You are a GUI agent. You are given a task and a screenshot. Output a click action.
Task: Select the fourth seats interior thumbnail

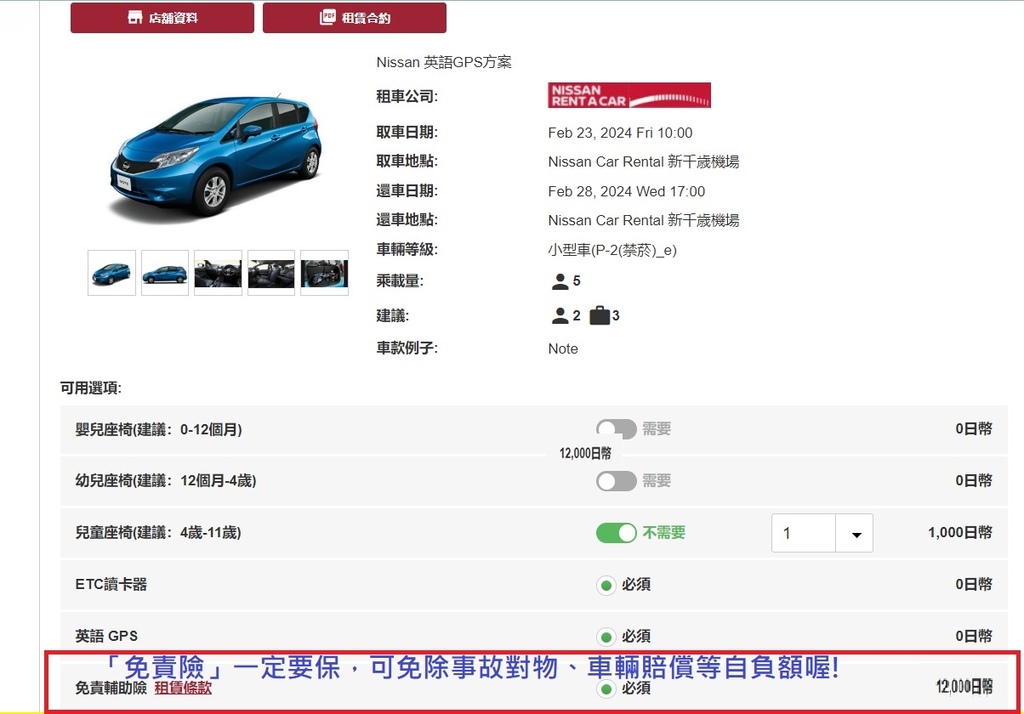(271, 272)
